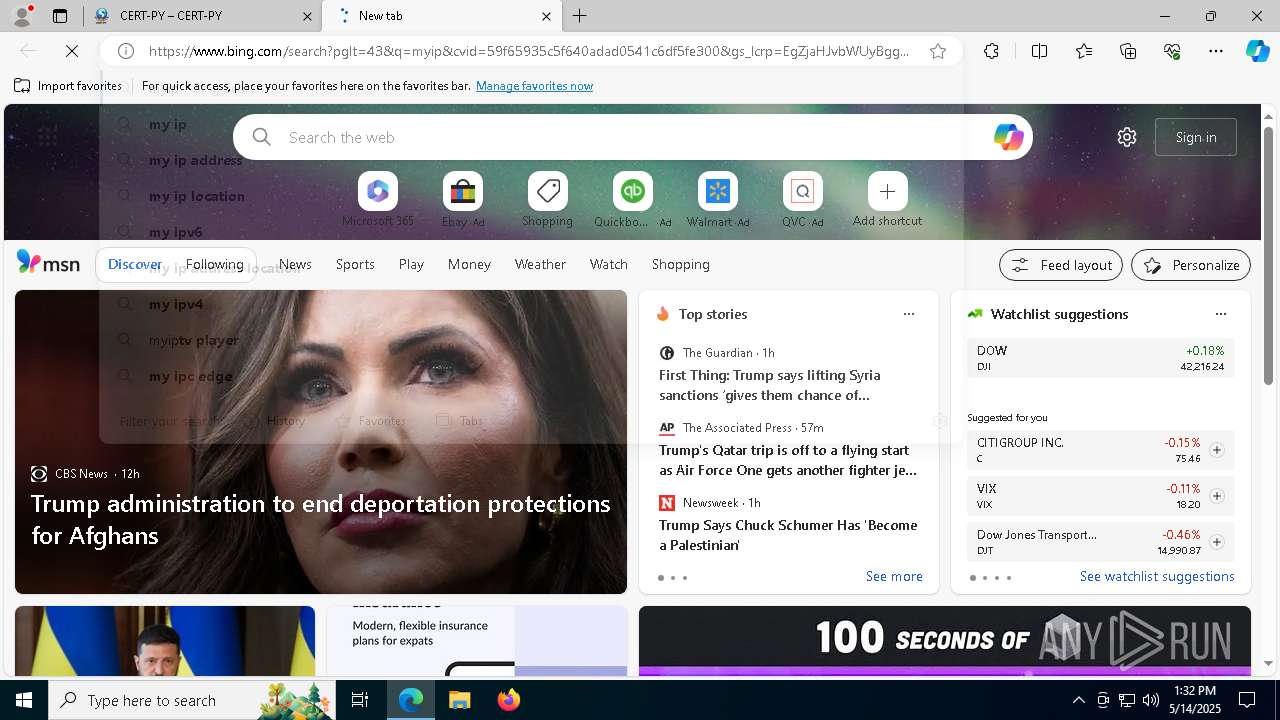Open Newsweek Chuck Schumer story
1280x720 pixels.
coord(788,535)
